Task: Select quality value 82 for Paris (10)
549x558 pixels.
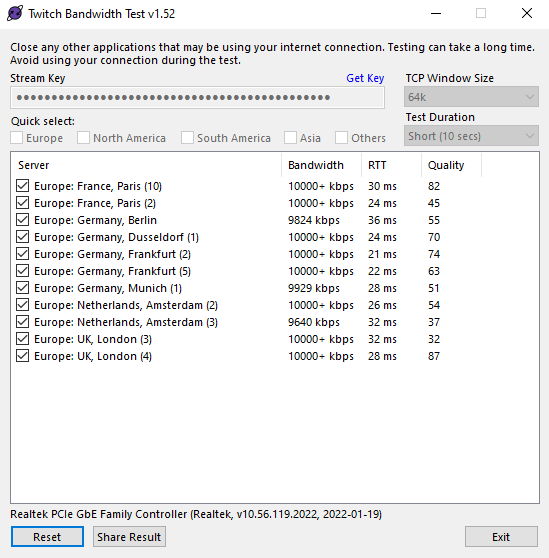Action: pyautogui.click(x=434, y=186)
